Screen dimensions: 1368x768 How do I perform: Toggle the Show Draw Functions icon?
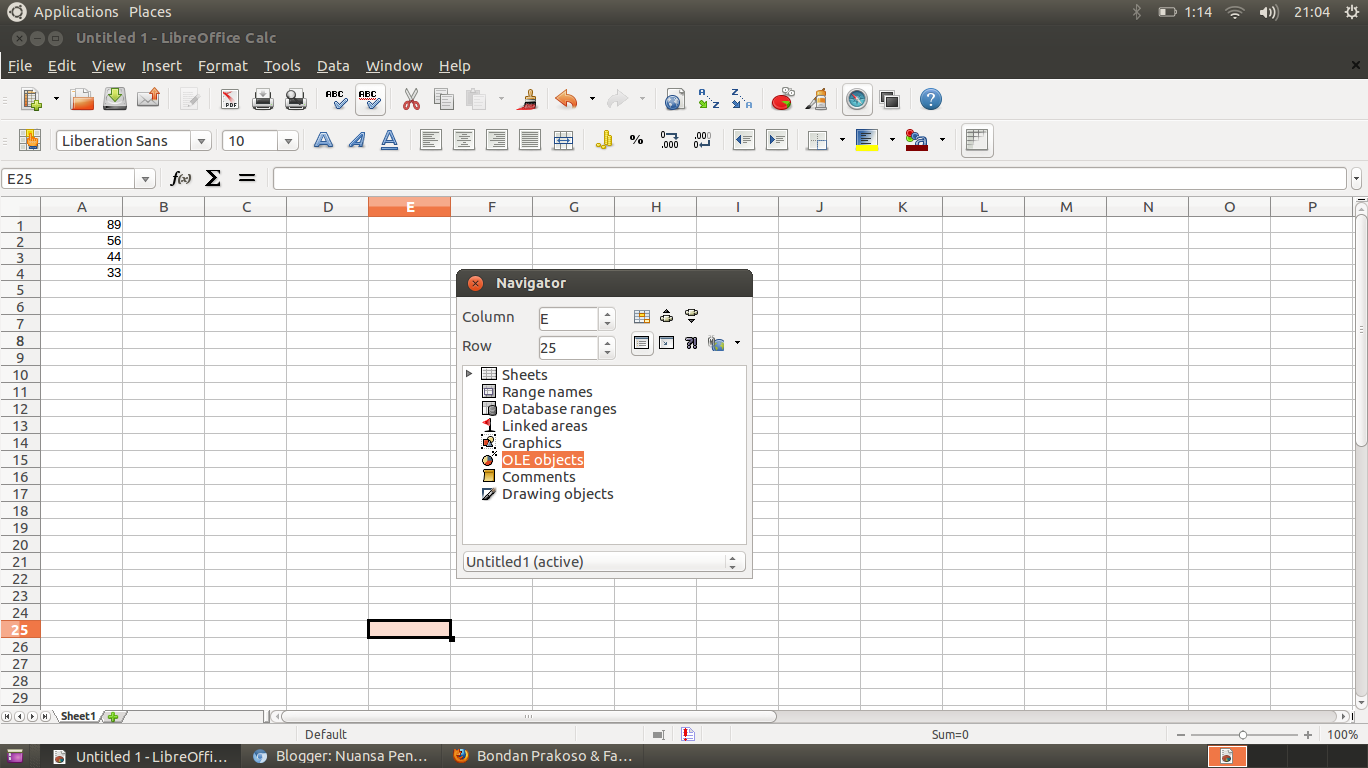[x=816, y=99]
